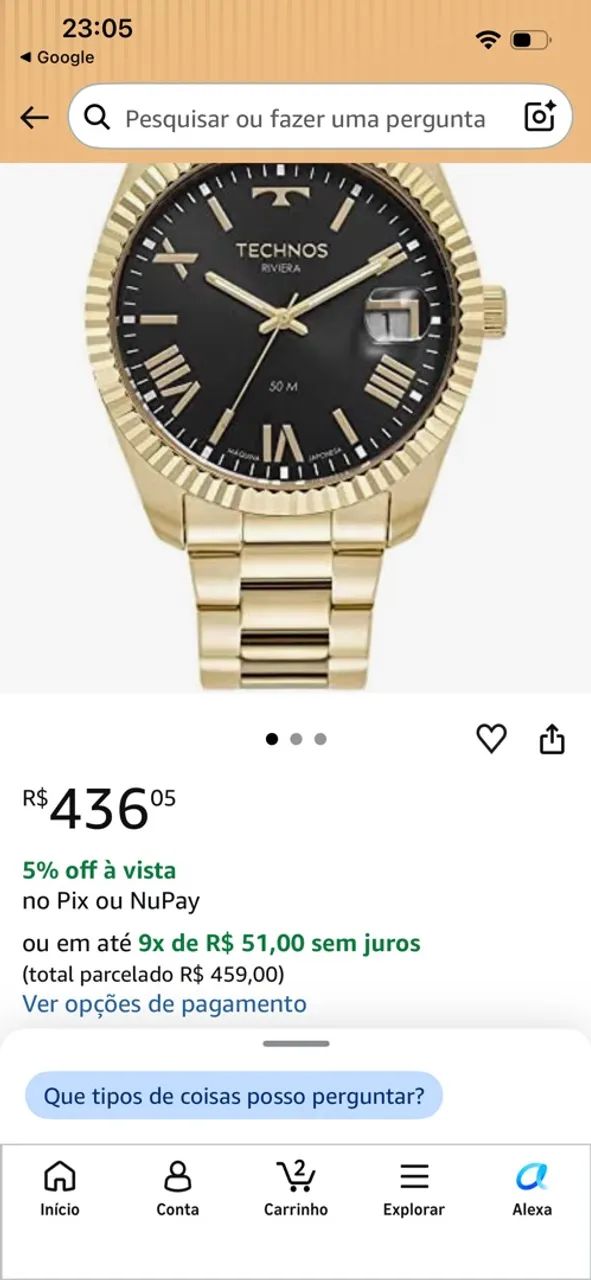Click Ver opções de pagamento link
This screenshot has width=591, height=1280.
click(x=165, y=1003)
